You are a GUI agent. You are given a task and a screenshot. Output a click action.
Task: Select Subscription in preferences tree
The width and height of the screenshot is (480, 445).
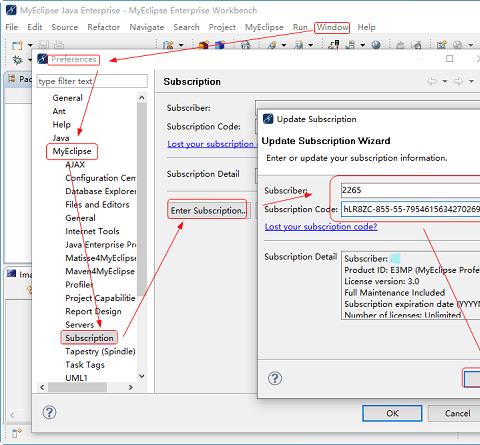[x=89, y=338]
